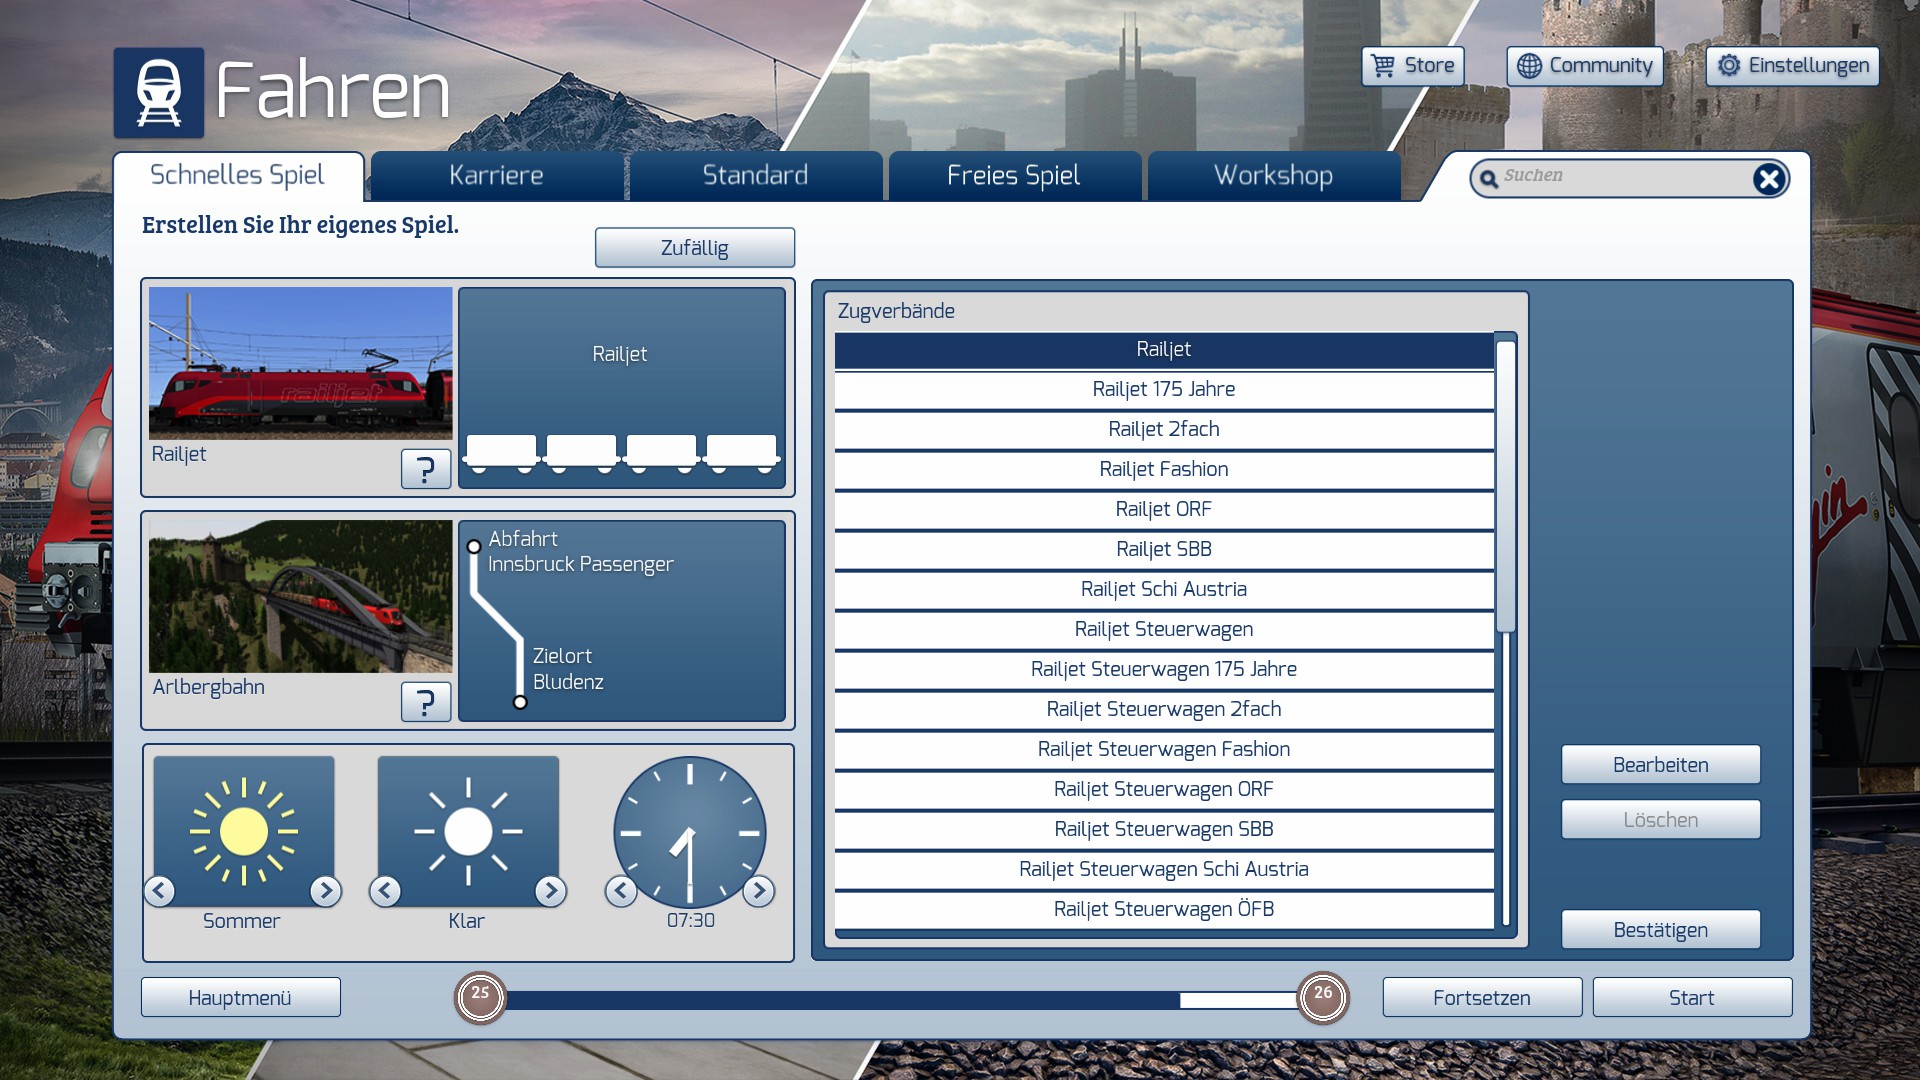Advance weather with right arrow beside Klar
This screenshot has height=1080, width=1920.
550,890
